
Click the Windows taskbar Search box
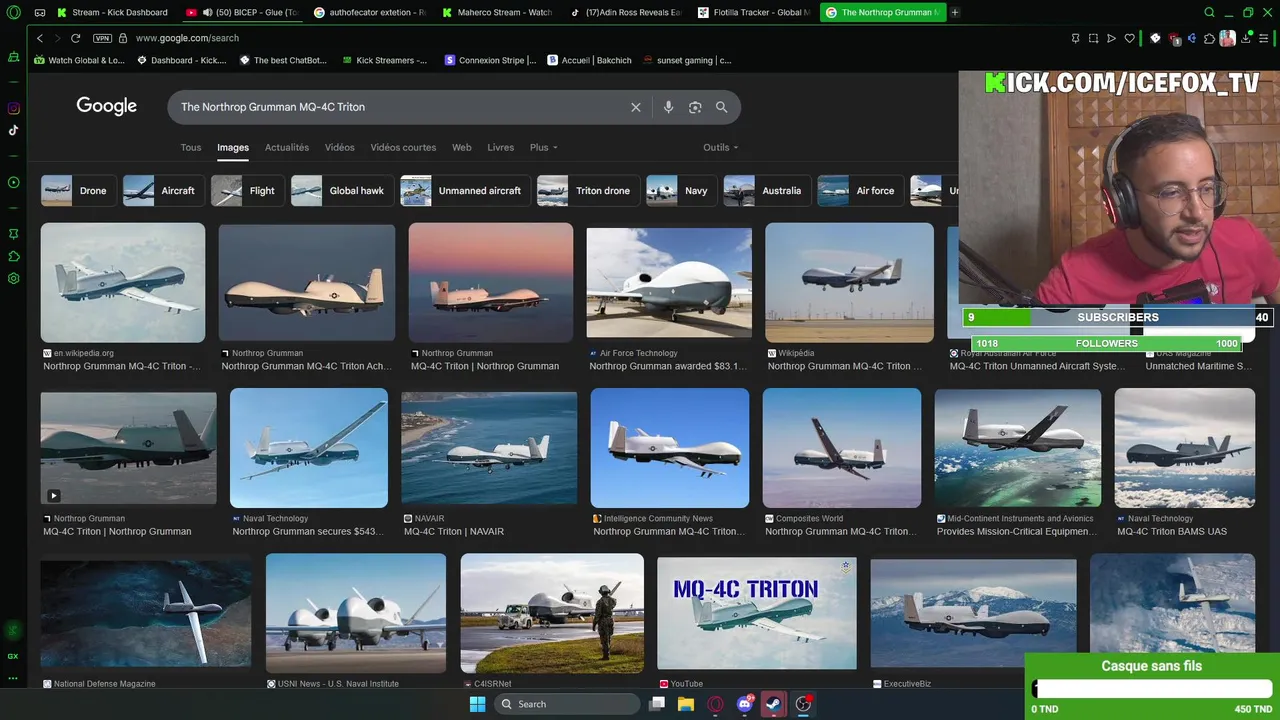tap(566, 704)
